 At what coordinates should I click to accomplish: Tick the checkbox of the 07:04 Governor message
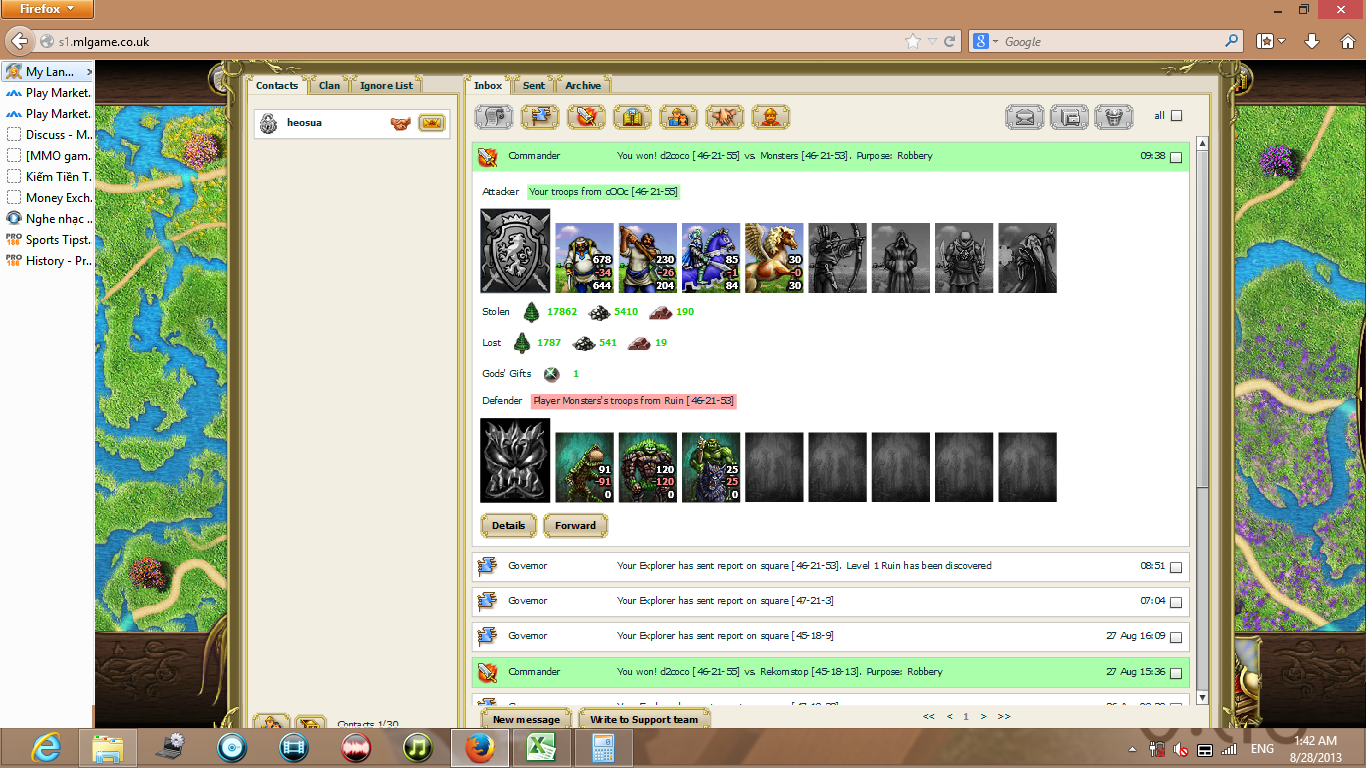[1176, 602]
